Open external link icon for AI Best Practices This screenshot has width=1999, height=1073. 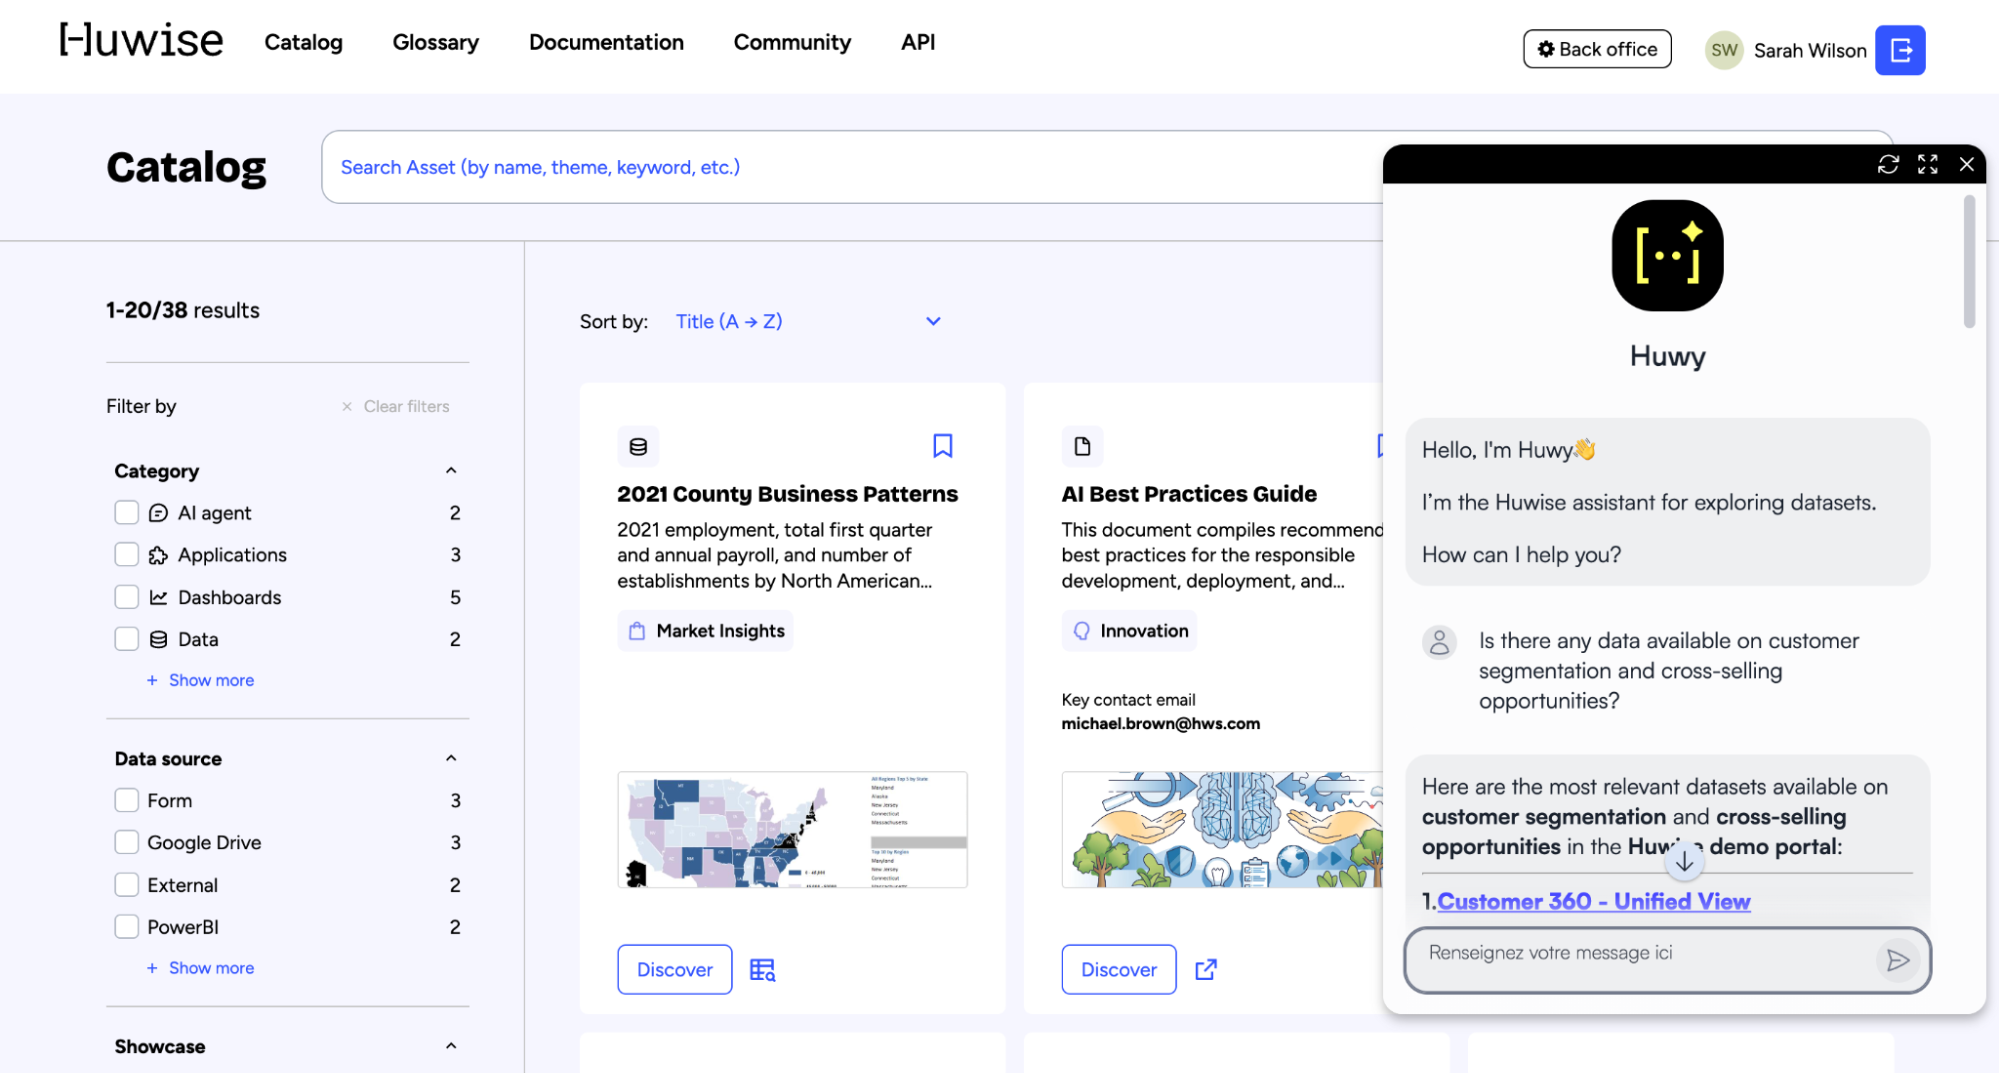pos(1206,970)
